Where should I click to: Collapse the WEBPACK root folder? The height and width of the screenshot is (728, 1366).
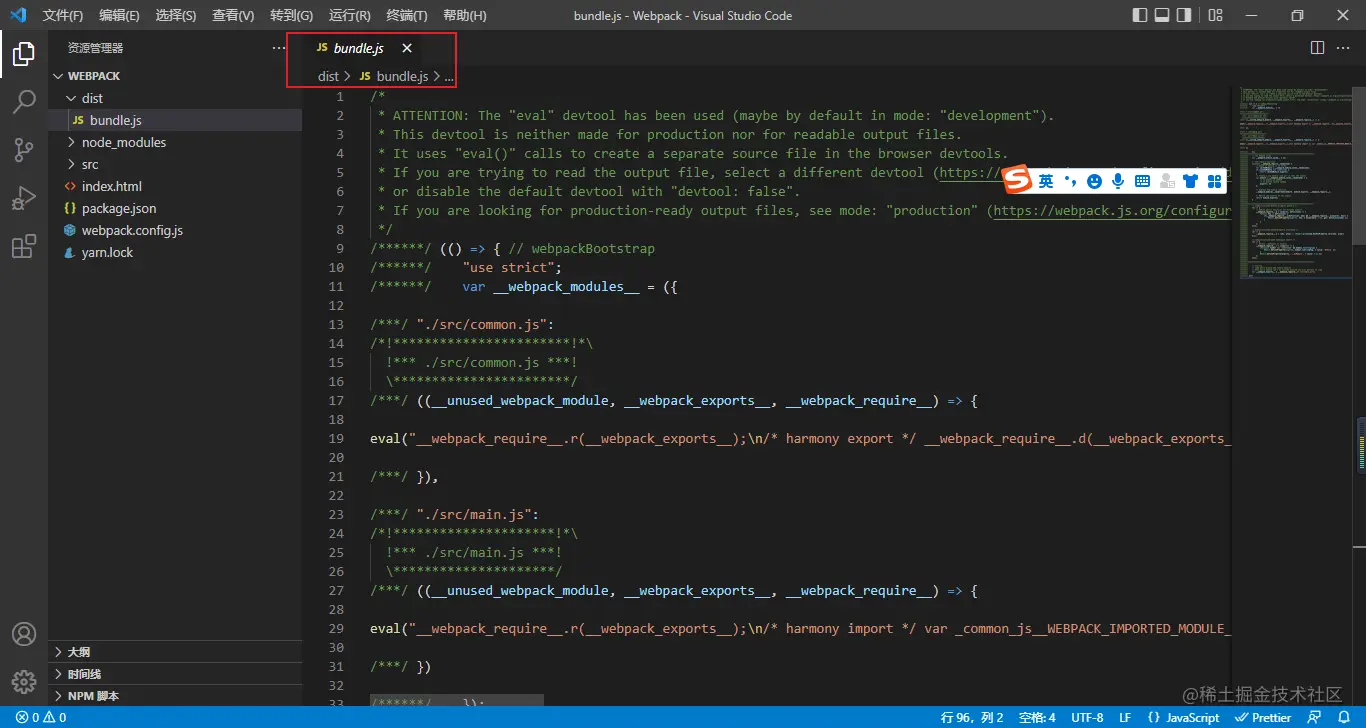pyautogui.click(x=175, y=76)
